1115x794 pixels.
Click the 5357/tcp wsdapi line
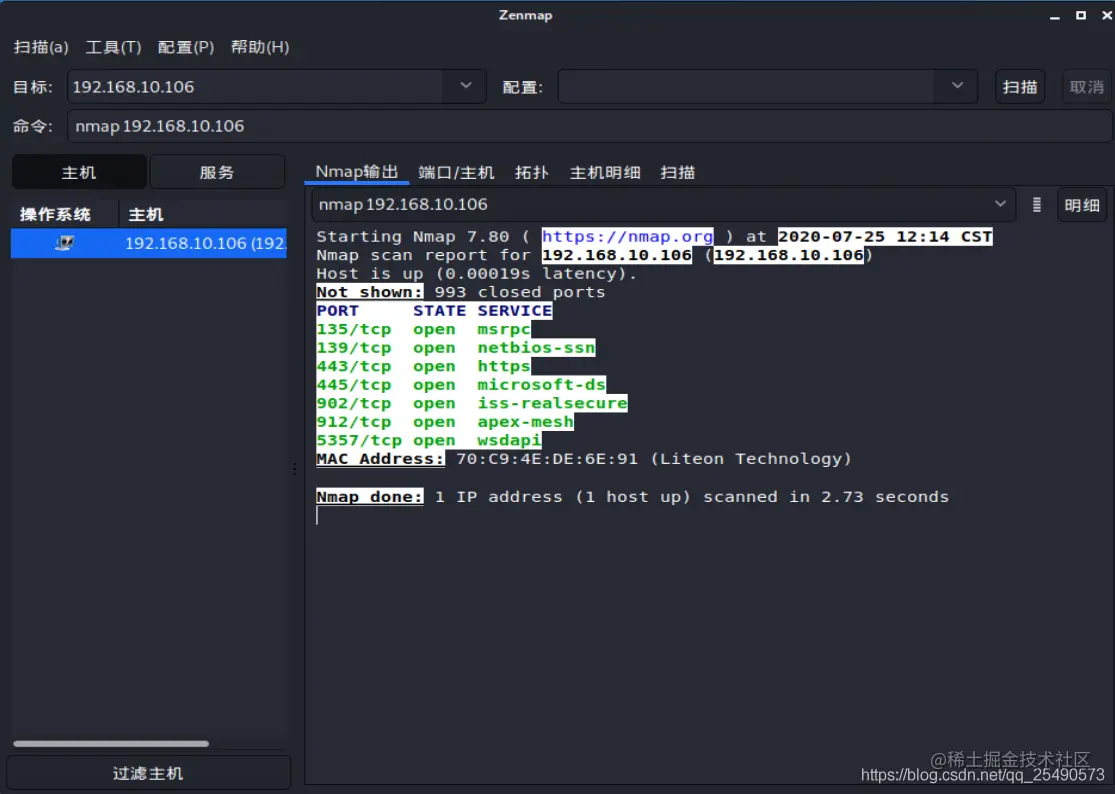pos(429,440)
